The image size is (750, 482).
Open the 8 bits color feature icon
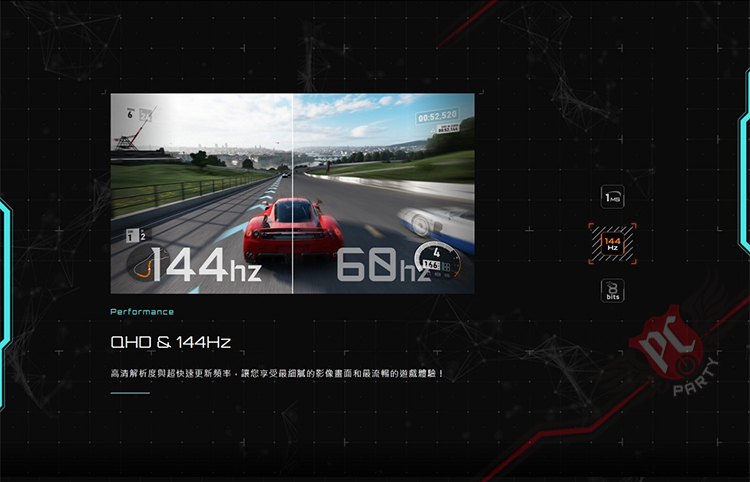coord(612,291)
